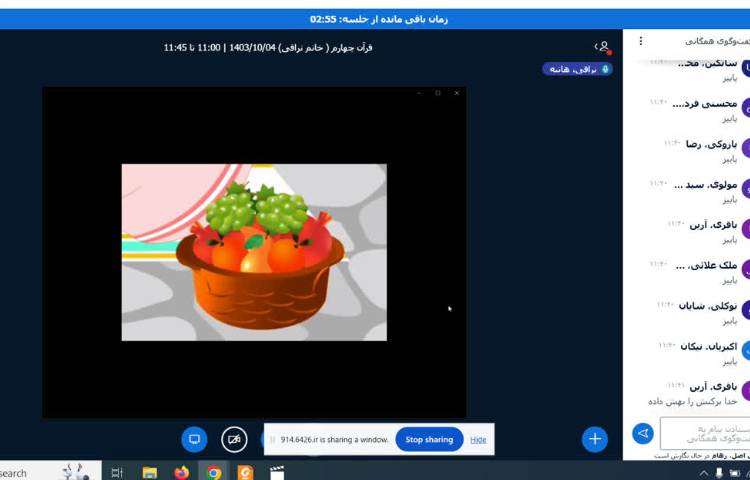Close the shared presentation window
The height and width of the screenshot is (480, 750).
click(x=456, y=93)
